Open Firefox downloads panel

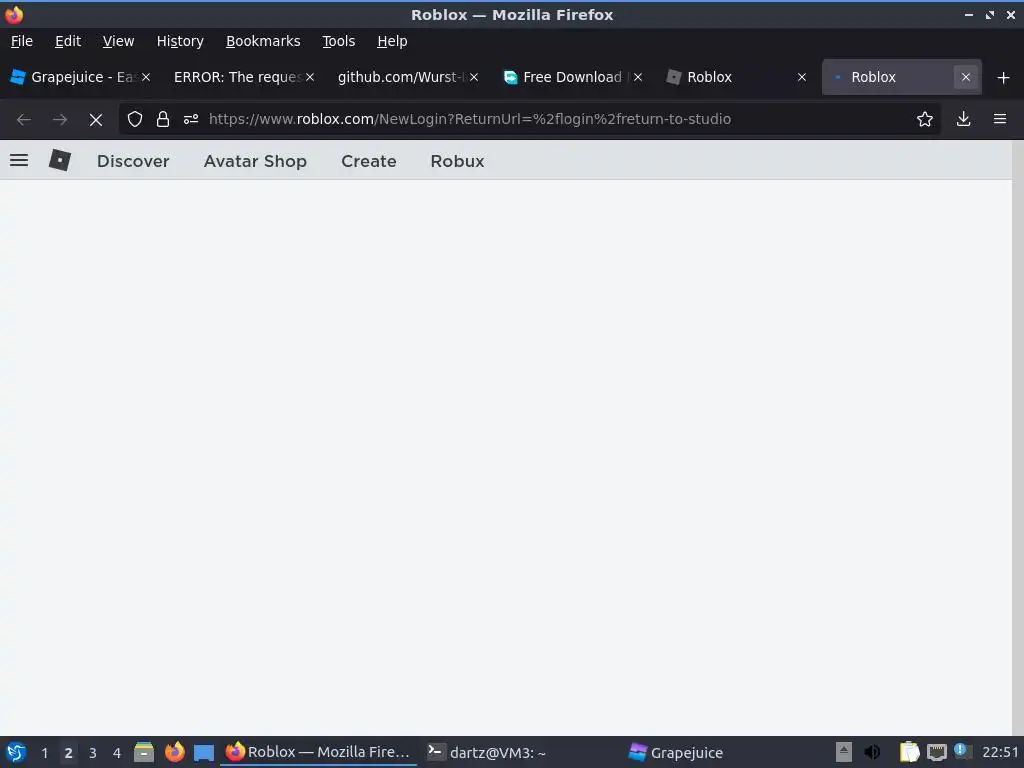tap(963, 120)
